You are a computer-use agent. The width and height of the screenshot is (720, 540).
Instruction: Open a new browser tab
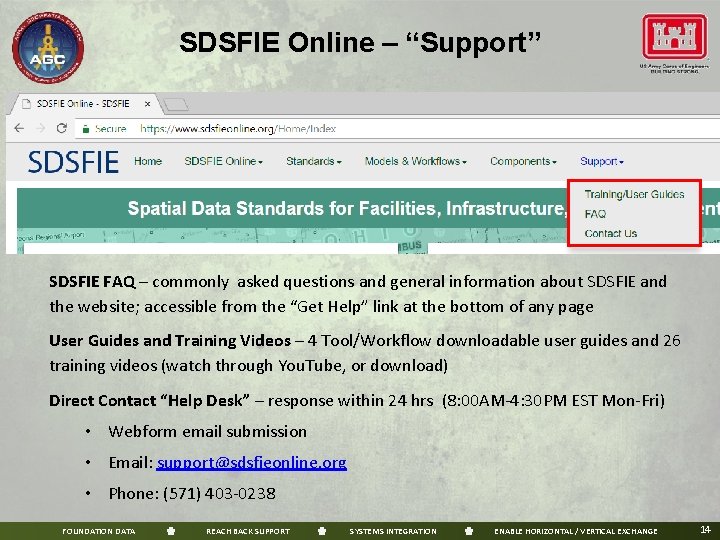[x=176, y=105]
